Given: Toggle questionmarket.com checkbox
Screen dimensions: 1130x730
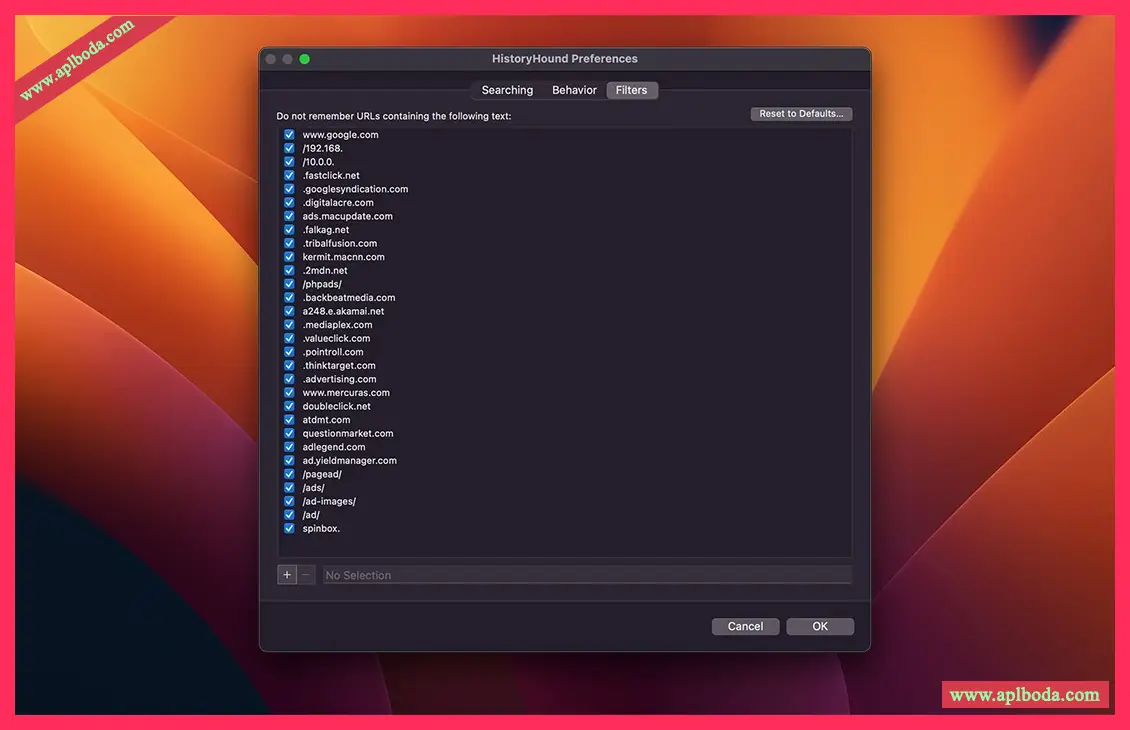Looking at the screenshot, I should [289, 433].
